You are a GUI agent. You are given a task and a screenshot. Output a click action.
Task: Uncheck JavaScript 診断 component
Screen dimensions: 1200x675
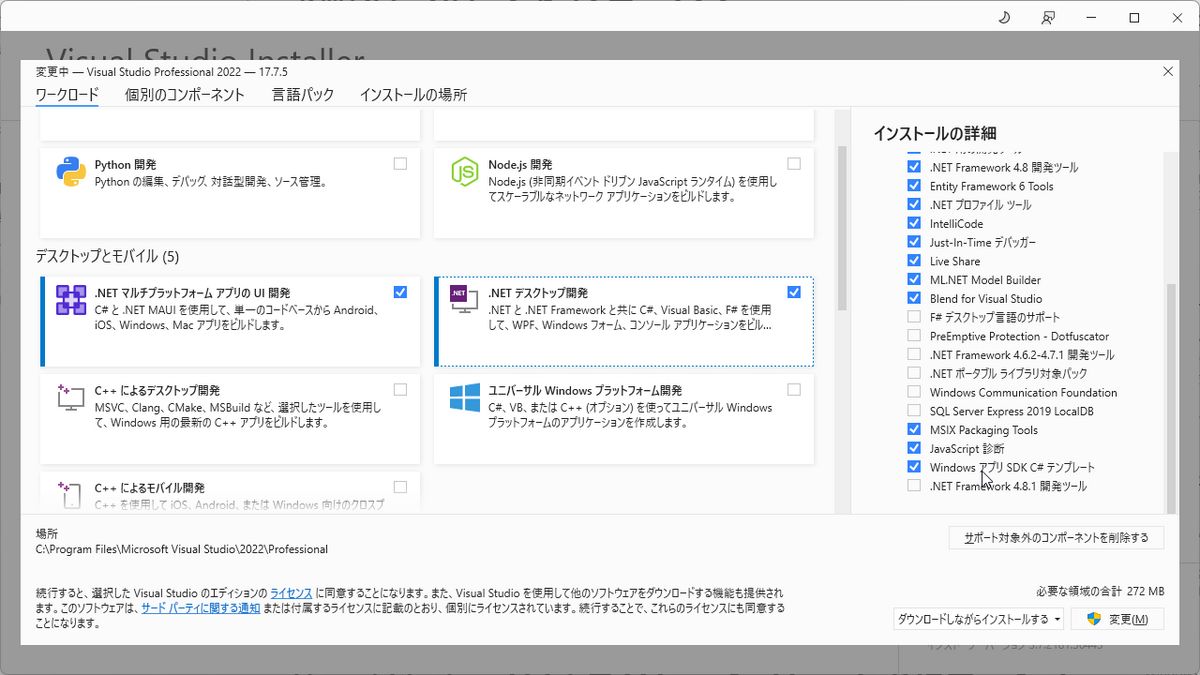tap(914, 448)
